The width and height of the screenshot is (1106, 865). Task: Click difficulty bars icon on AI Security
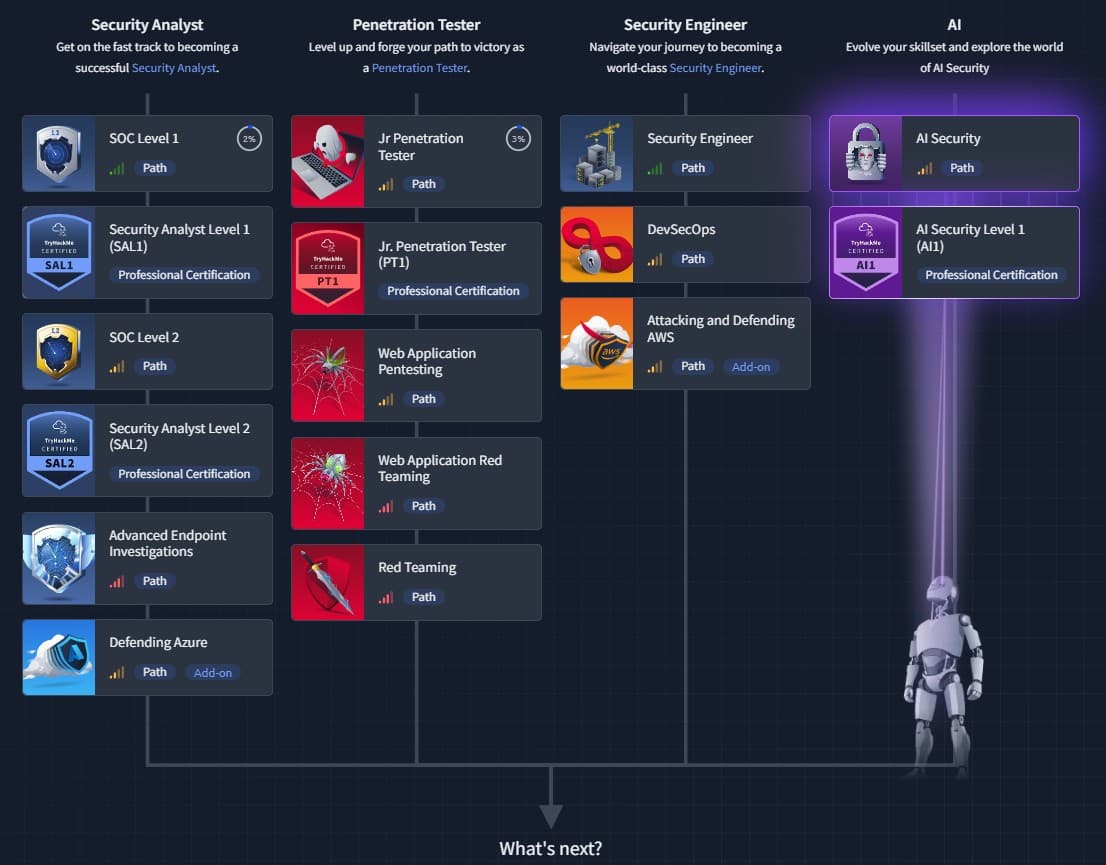[925, 169]
